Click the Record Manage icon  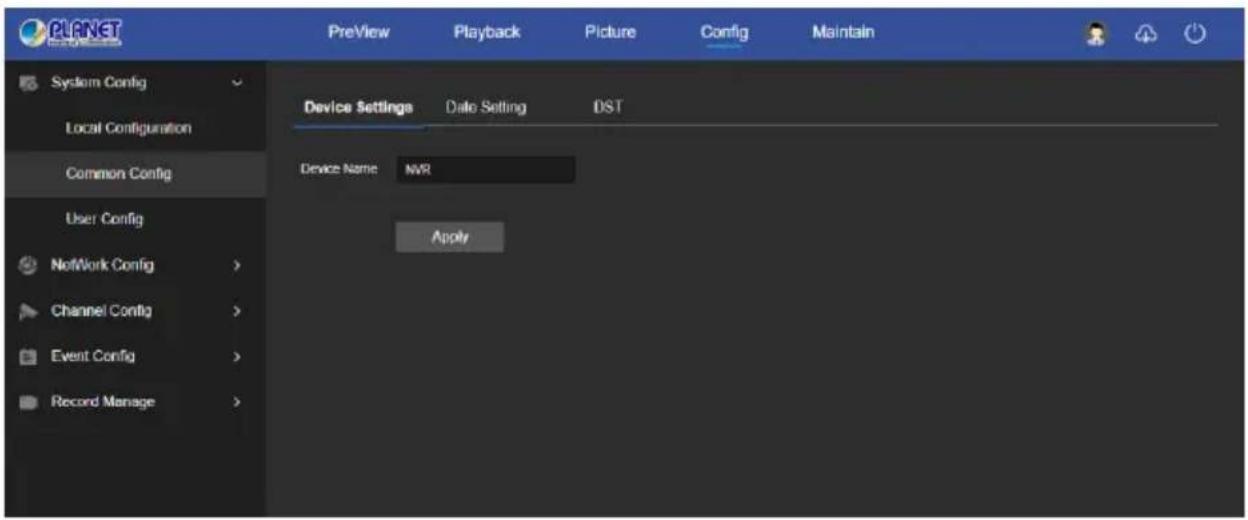click(x=27, y=403)
